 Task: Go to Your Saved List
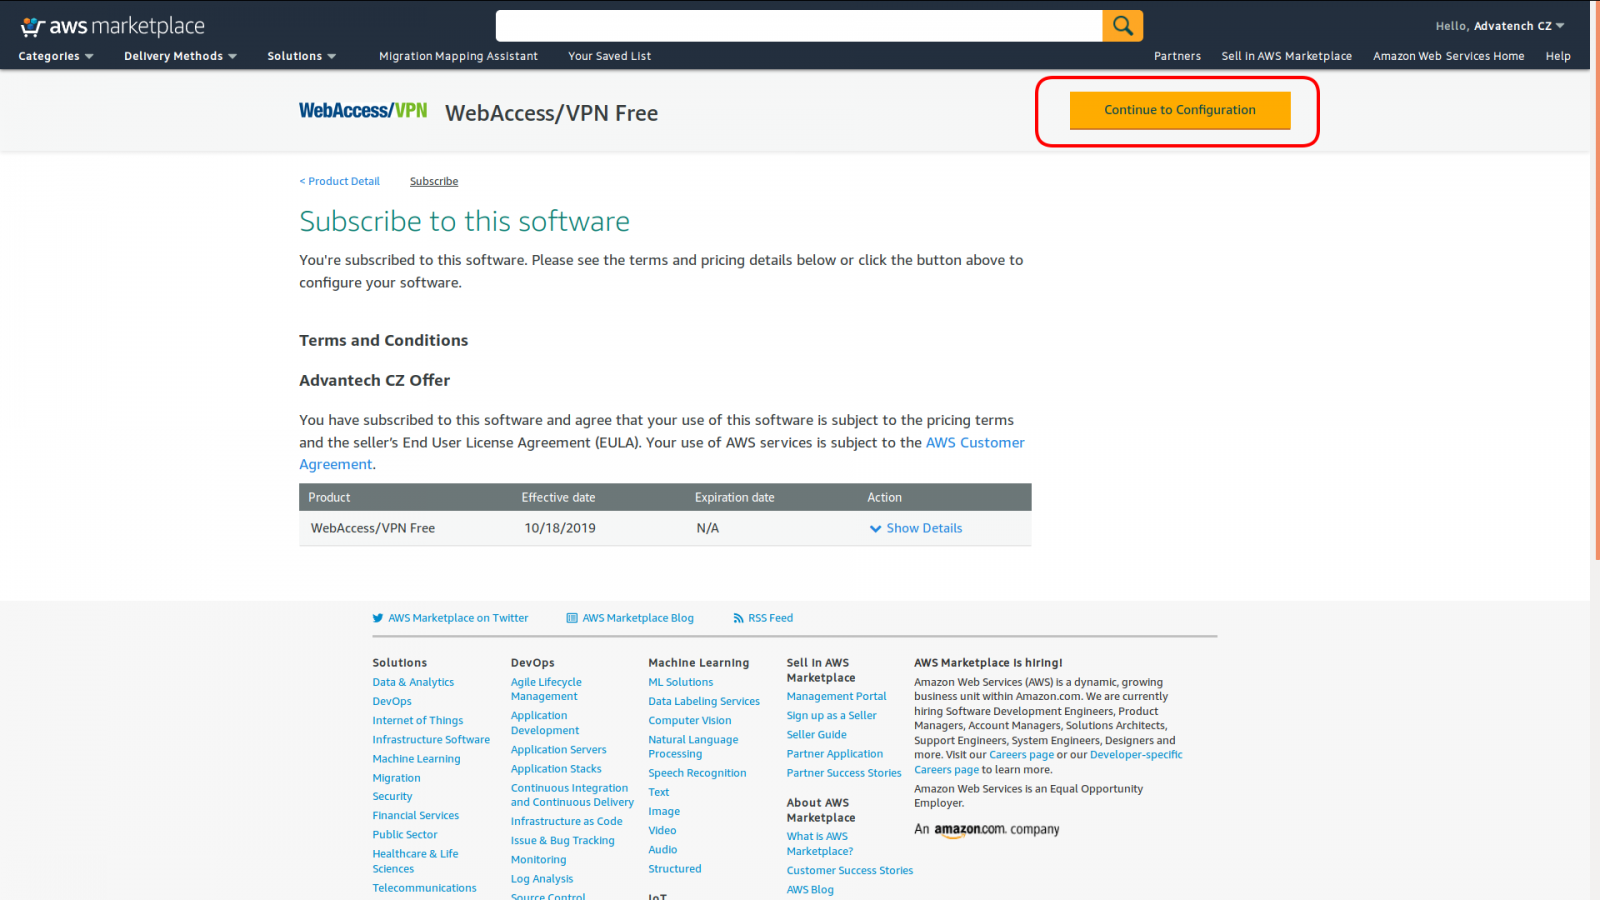pos(609,56)
